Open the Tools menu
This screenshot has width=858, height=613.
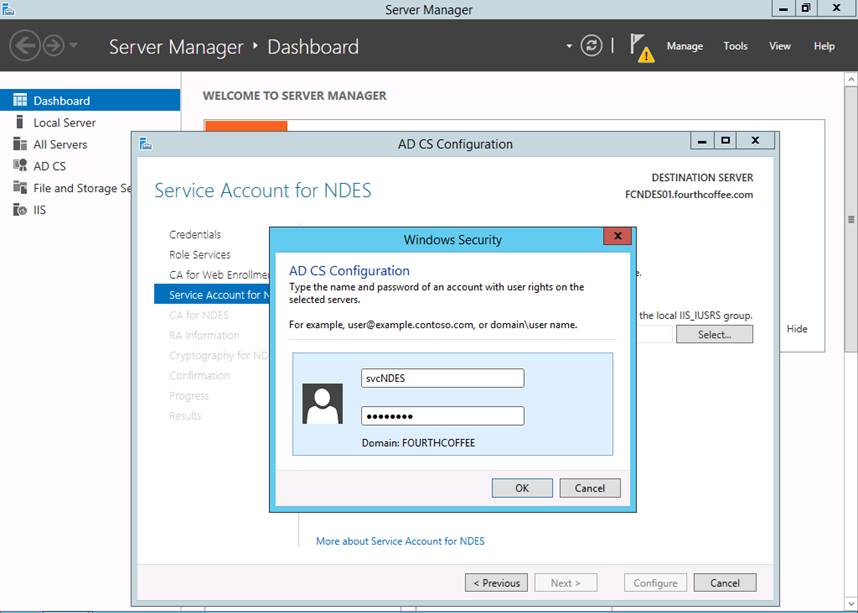735,46
